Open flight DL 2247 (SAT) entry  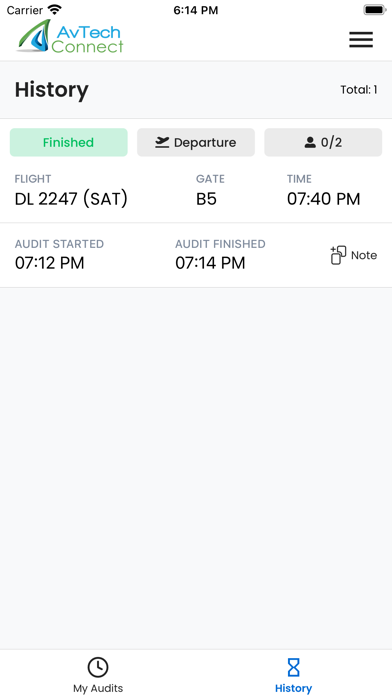71,199
